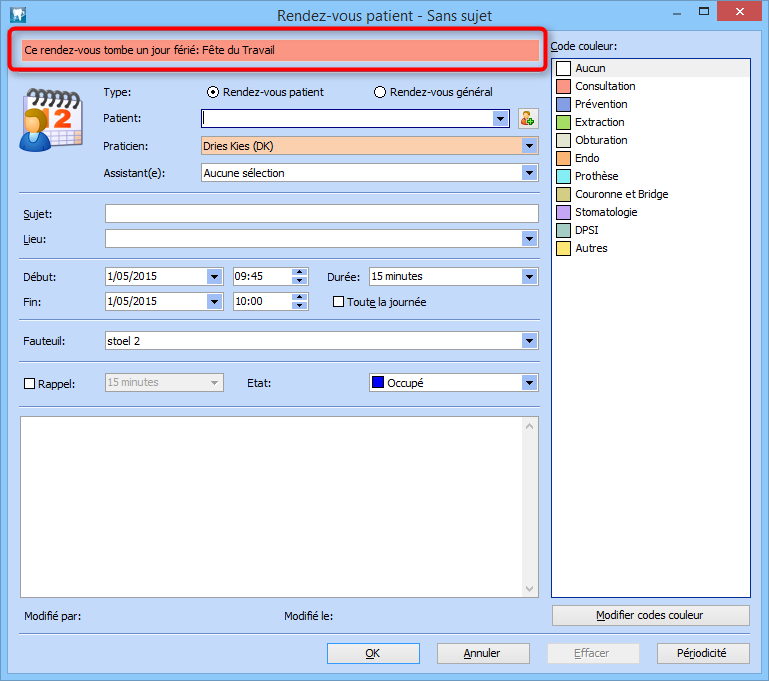769x681 pixels.
Task: Open the Patient dropdown arrow
Action: point(500,119)
